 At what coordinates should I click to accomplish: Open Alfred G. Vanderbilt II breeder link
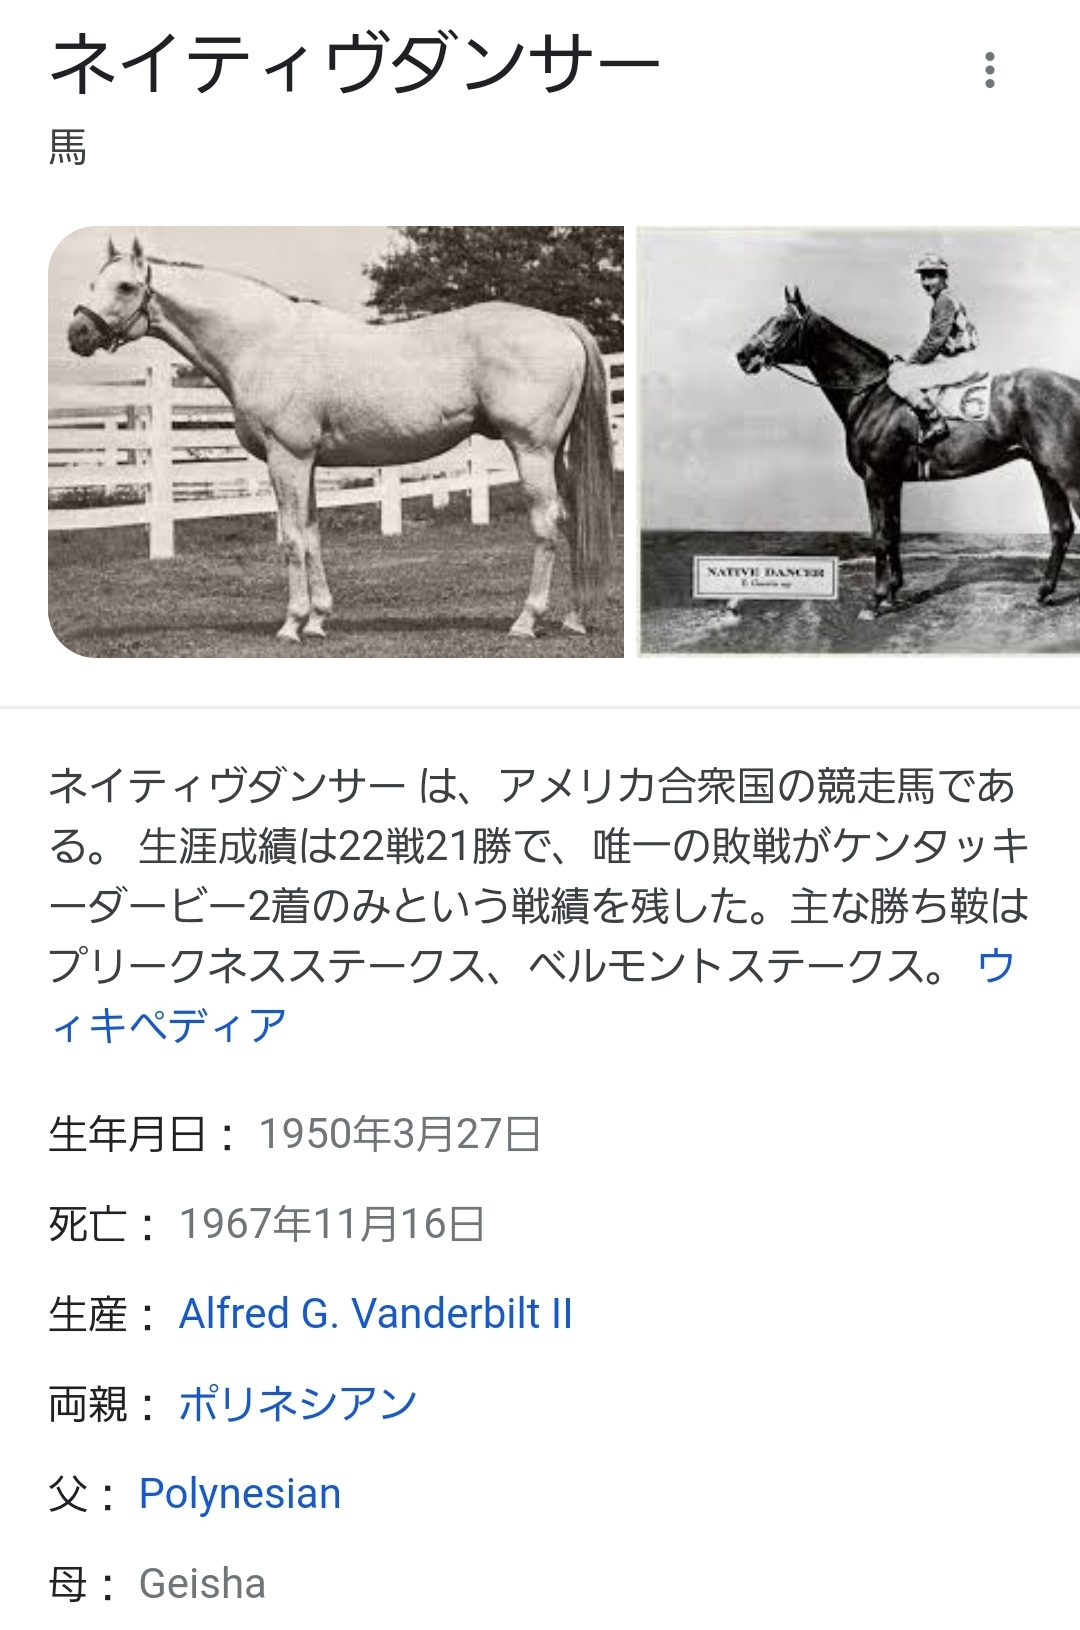point(376,1313)
